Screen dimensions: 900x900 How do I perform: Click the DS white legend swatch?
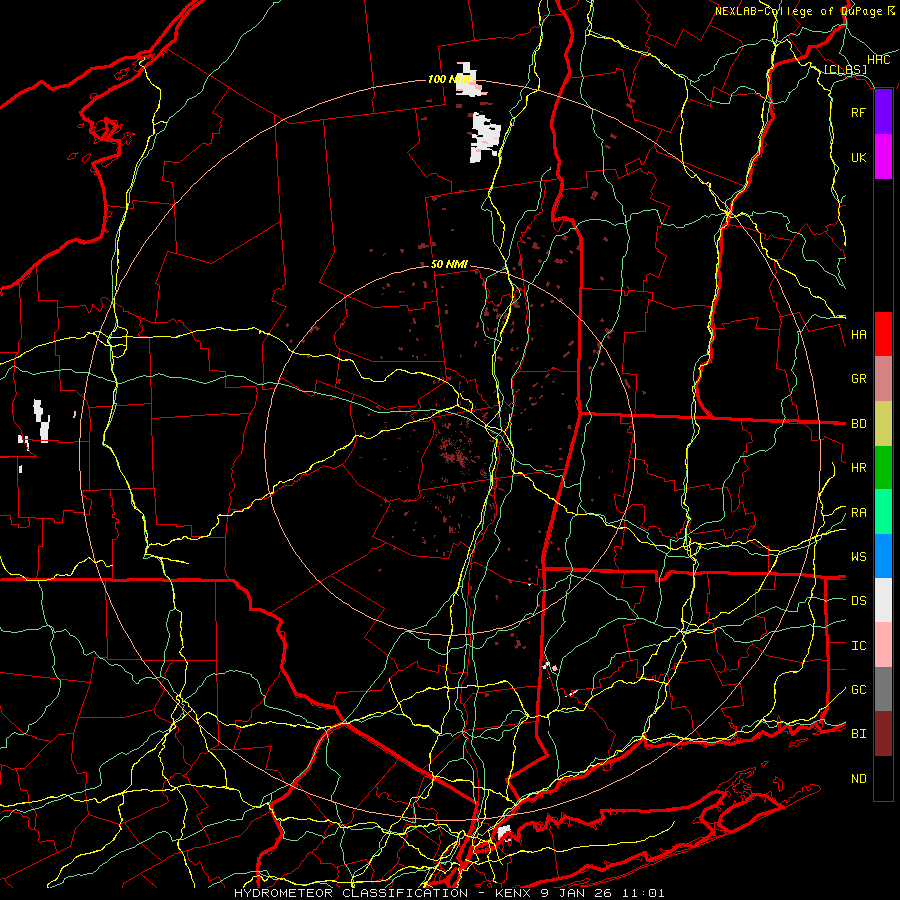tap(883, 600)
